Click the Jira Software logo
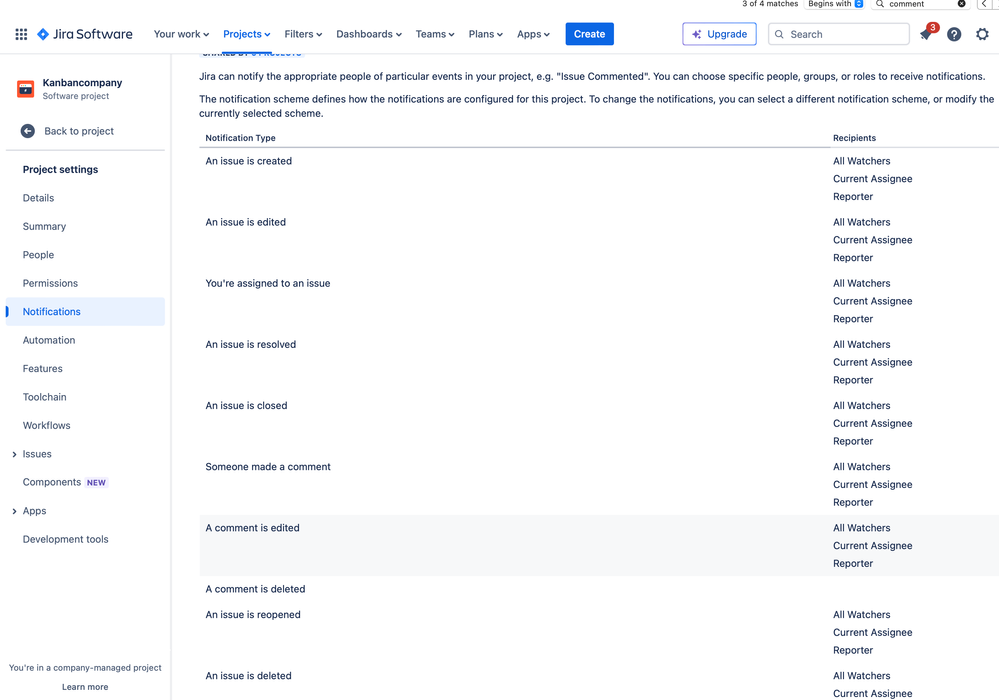 tap(85, 33)
